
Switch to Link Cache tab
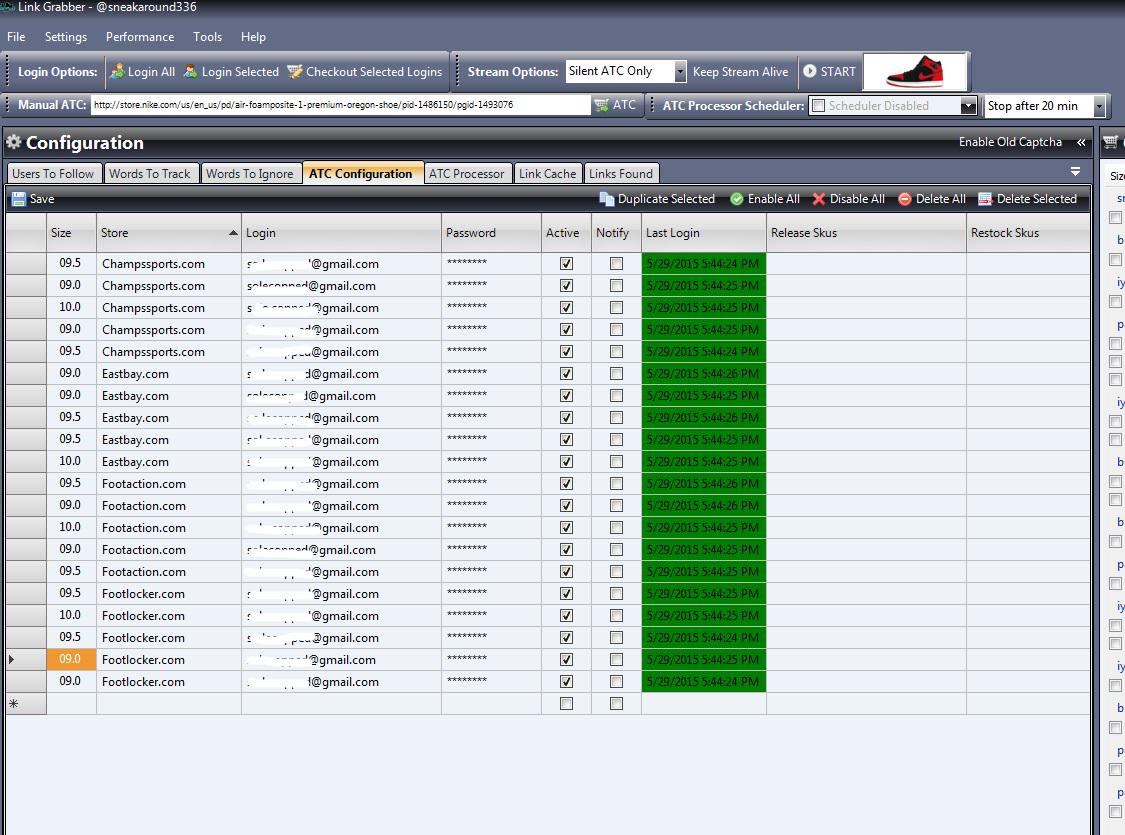click(x=547, y=174)
